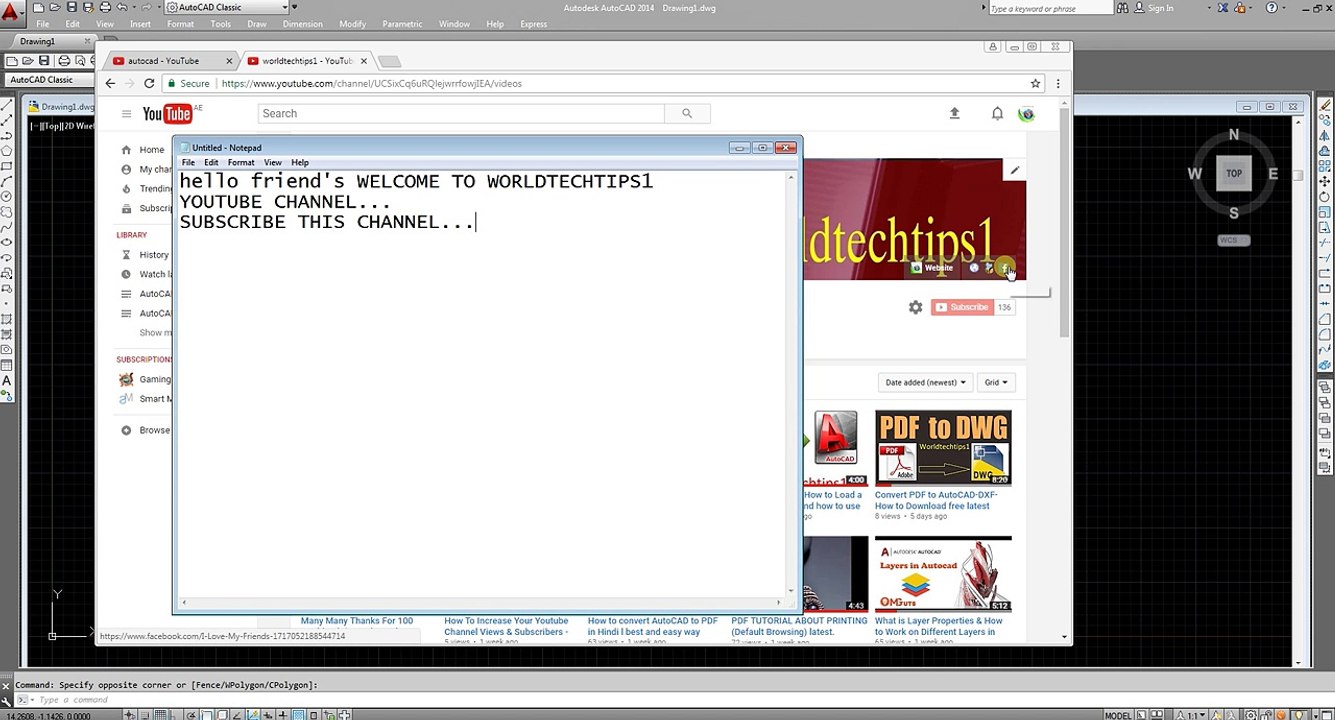The image size is (1335, 720).
Task: Click the Save icon in Quick Access toolbar
Action: [71, 7]
